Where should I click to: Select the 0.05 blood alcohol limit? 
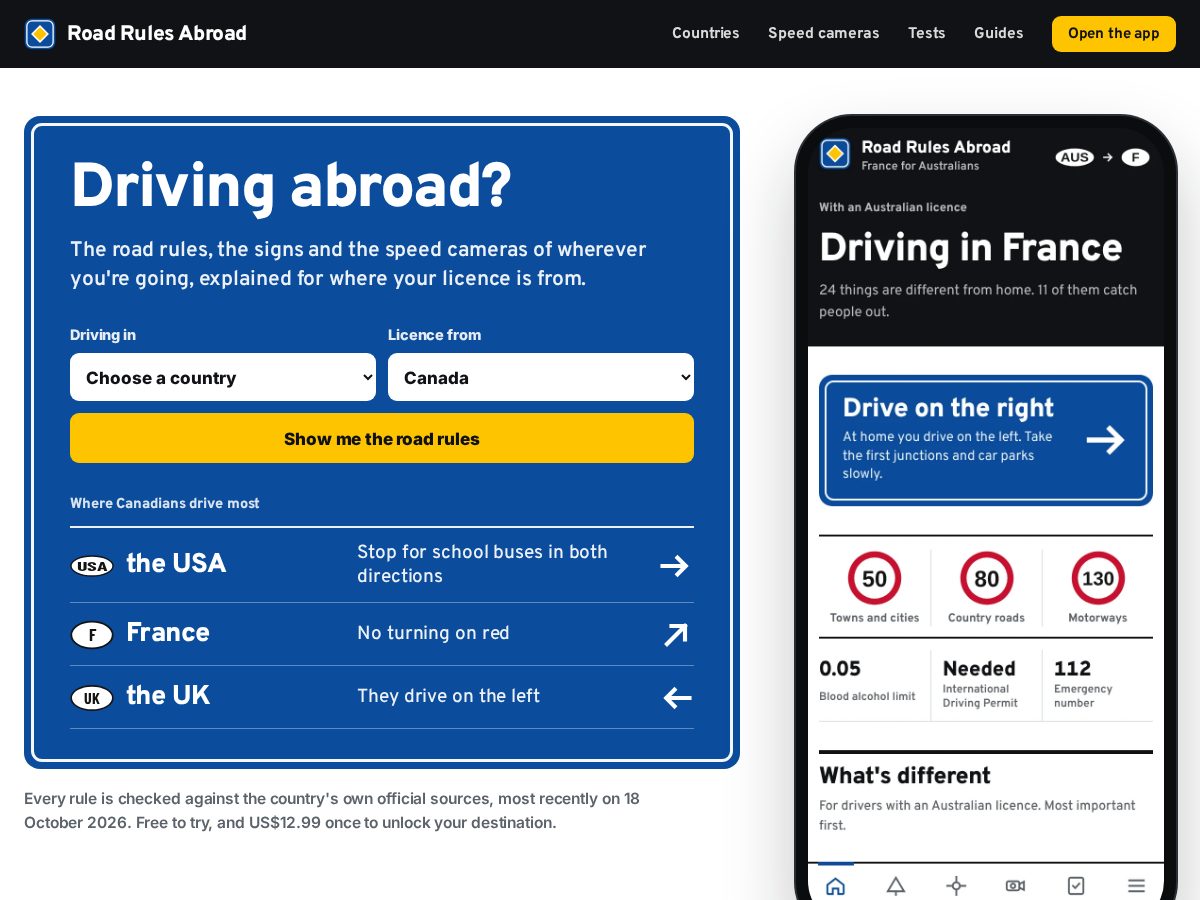(869, 680)
